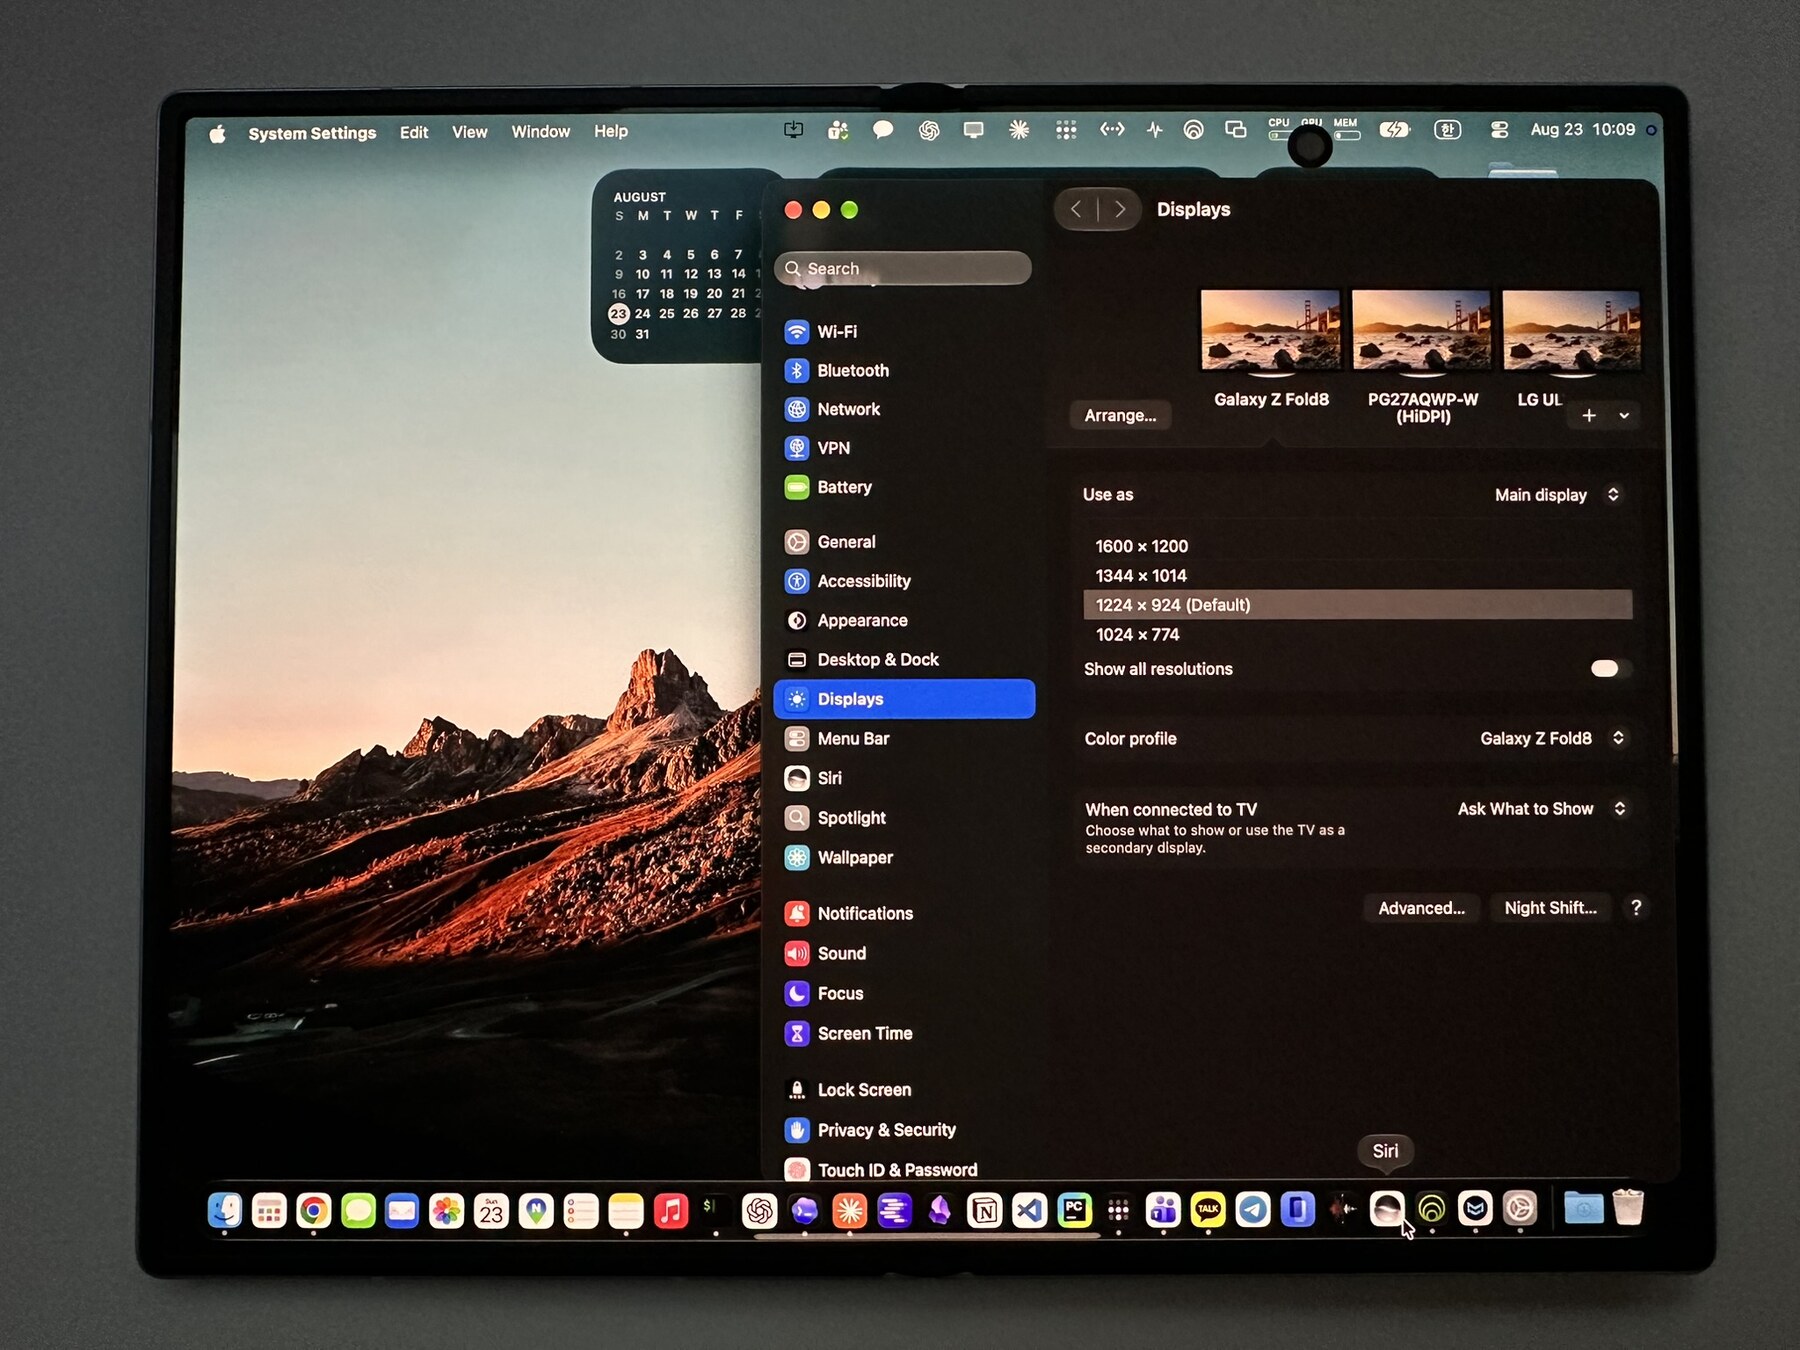
Task: Open the Help menu
Action: tap(611, 131)
